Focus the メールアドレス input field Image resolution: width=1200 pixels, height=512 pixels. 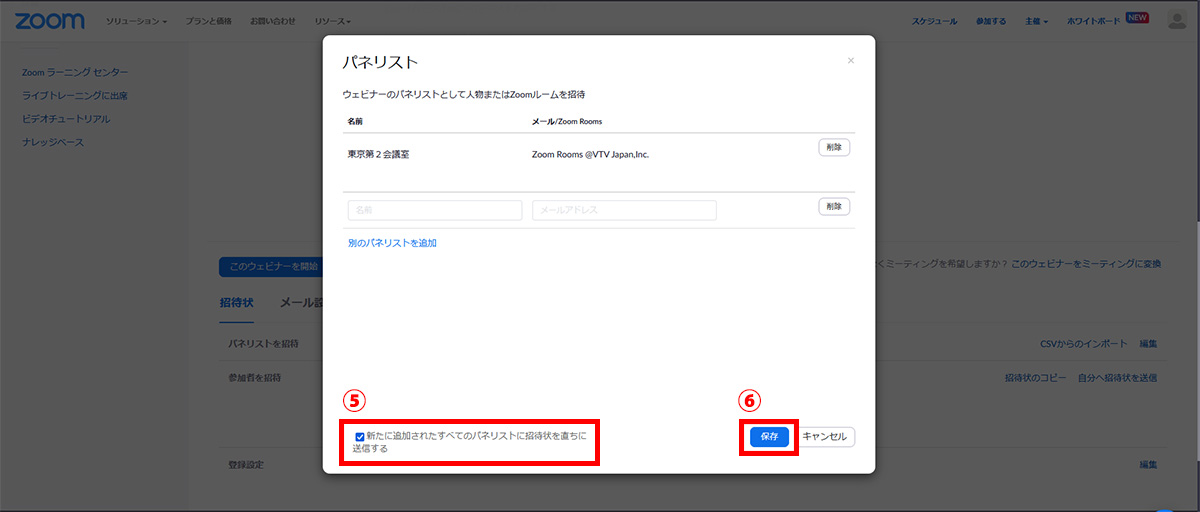pyautogui.click(x=624, y=210)
